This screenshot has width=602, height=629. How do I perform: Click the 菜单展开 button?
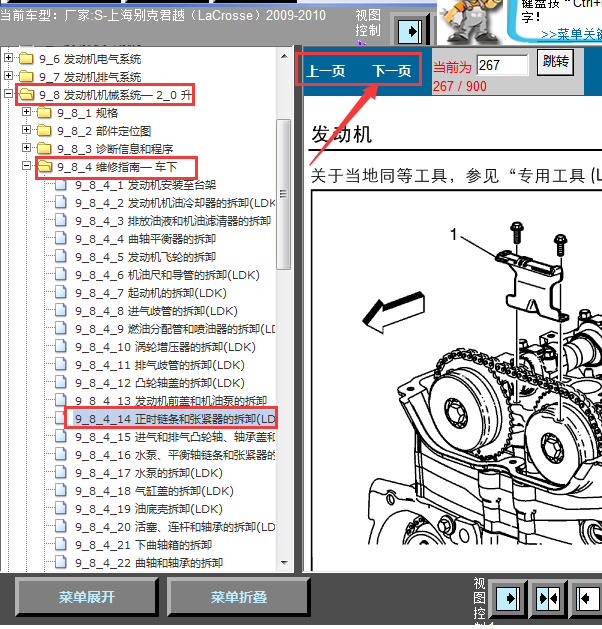point(87,597)
